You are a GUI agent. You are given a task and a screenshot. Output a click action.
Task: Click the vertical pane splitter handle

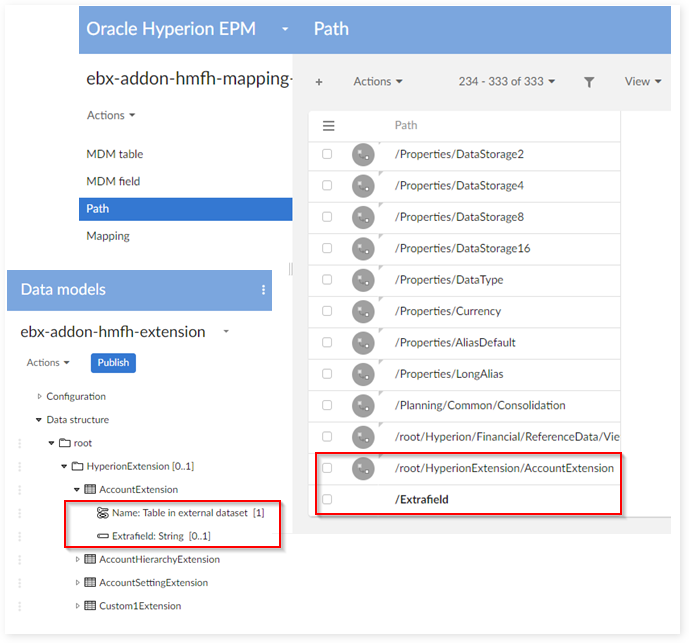click(x=290, y=269)
